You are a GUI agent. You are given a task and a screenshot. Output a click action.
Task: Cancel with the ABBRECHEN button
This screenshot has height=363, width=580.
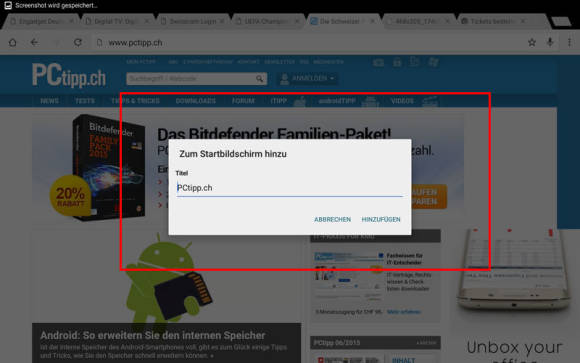coord(332,219)
